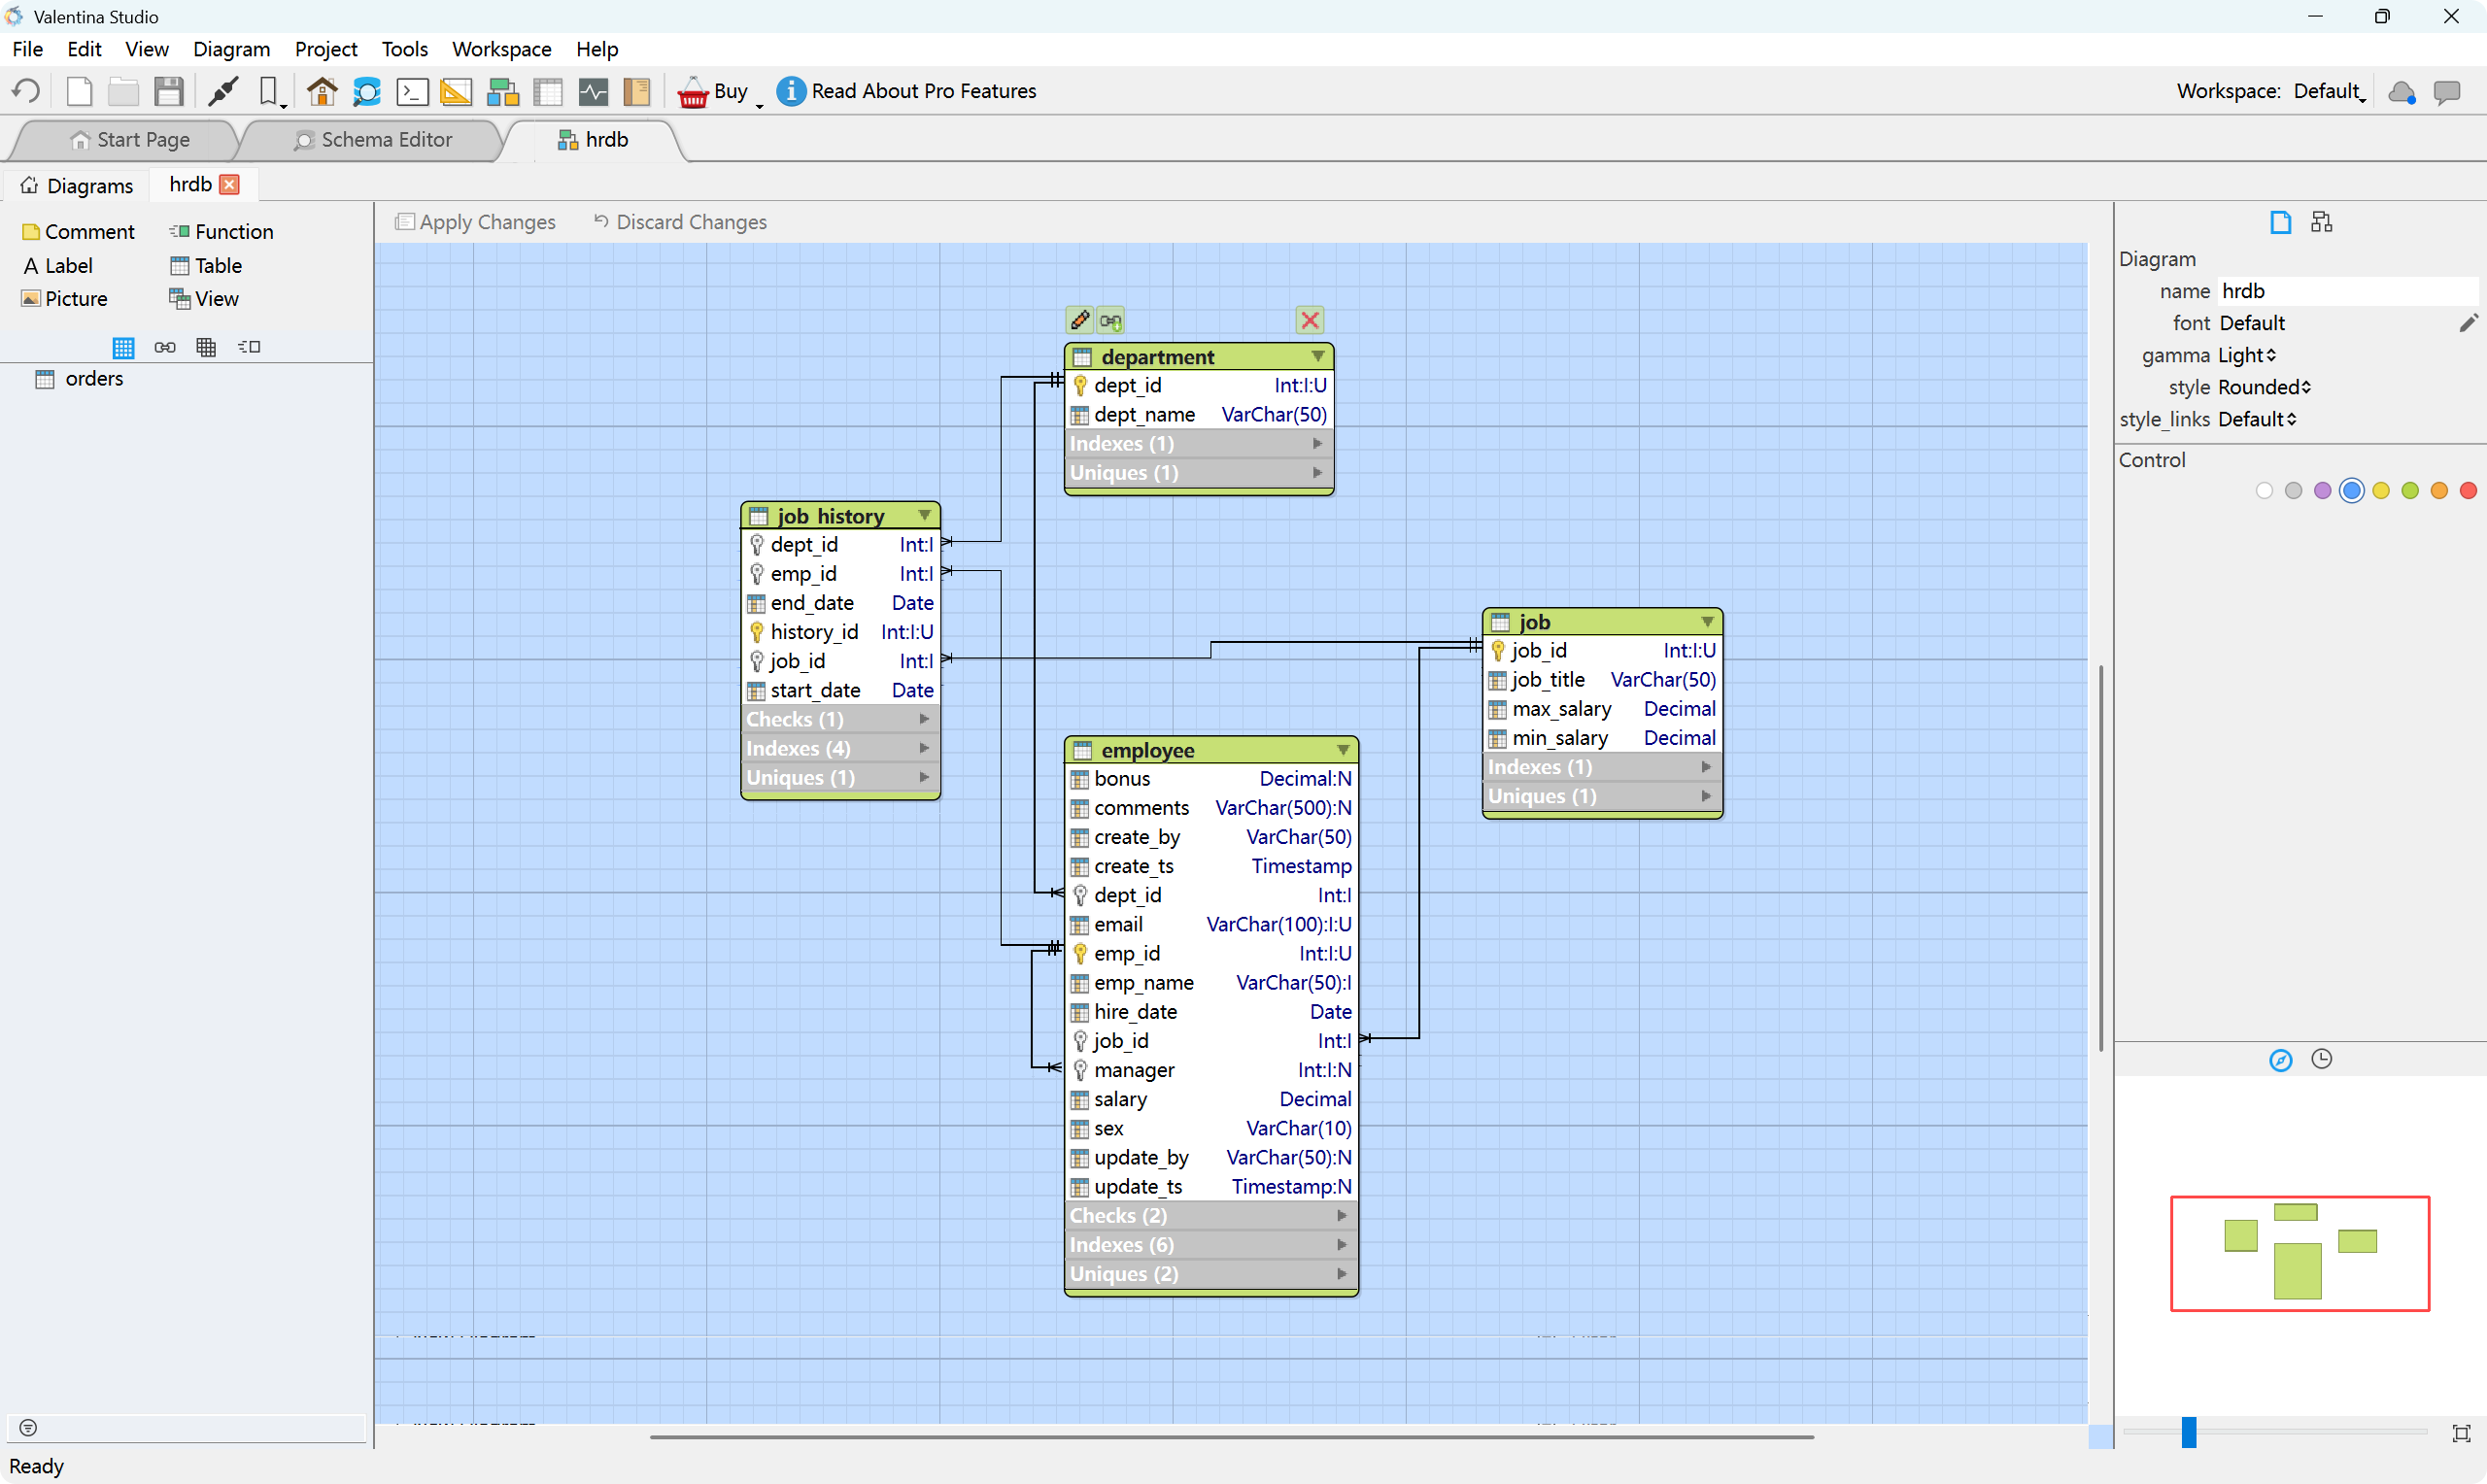
Task: Open the gamma Light dropdown
Action: tap(2246, 355)
